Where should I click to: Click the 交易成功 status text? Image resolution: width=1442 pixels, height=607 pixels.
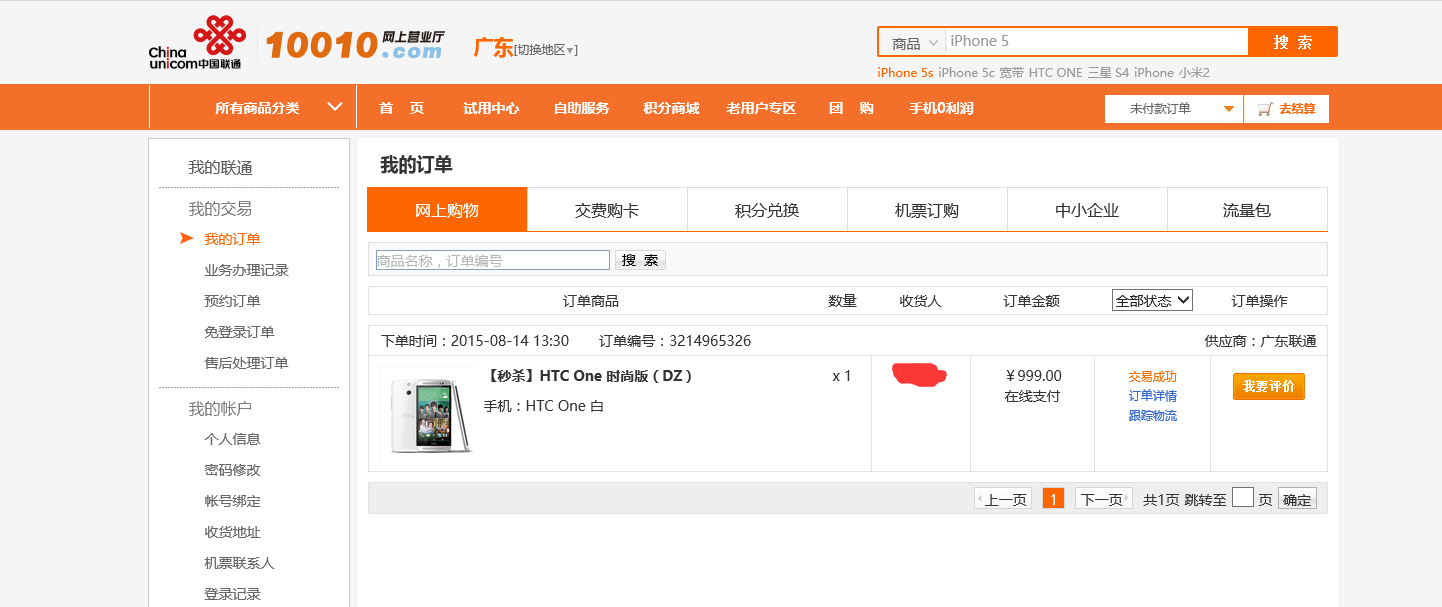tap(1152, 377)
